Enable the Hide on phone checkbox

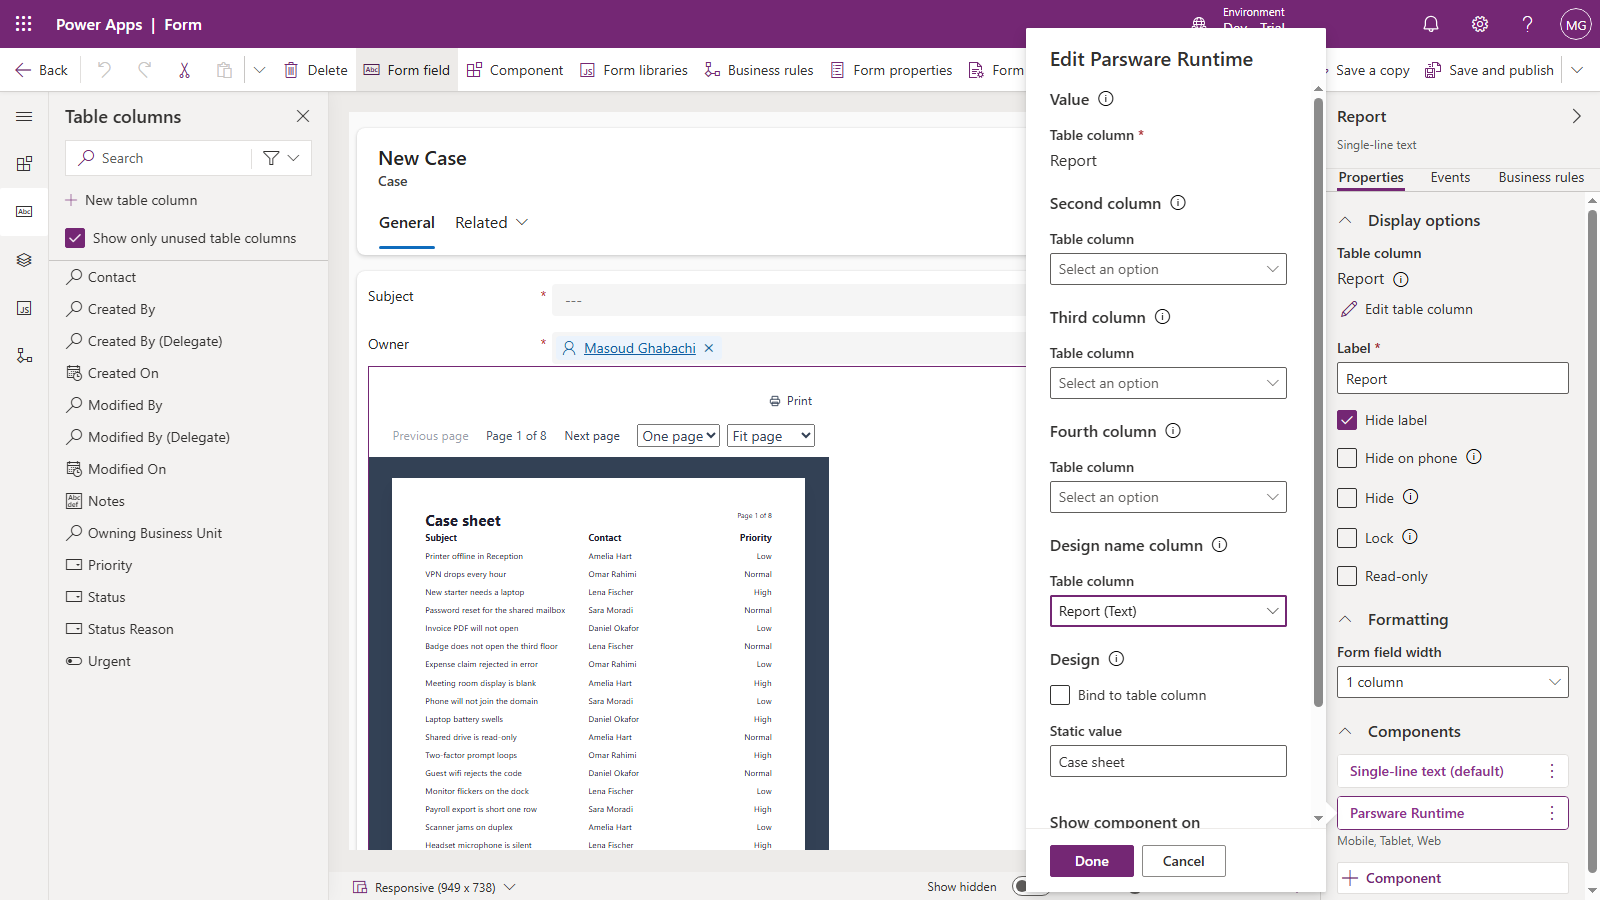[x=1347, y=458]
